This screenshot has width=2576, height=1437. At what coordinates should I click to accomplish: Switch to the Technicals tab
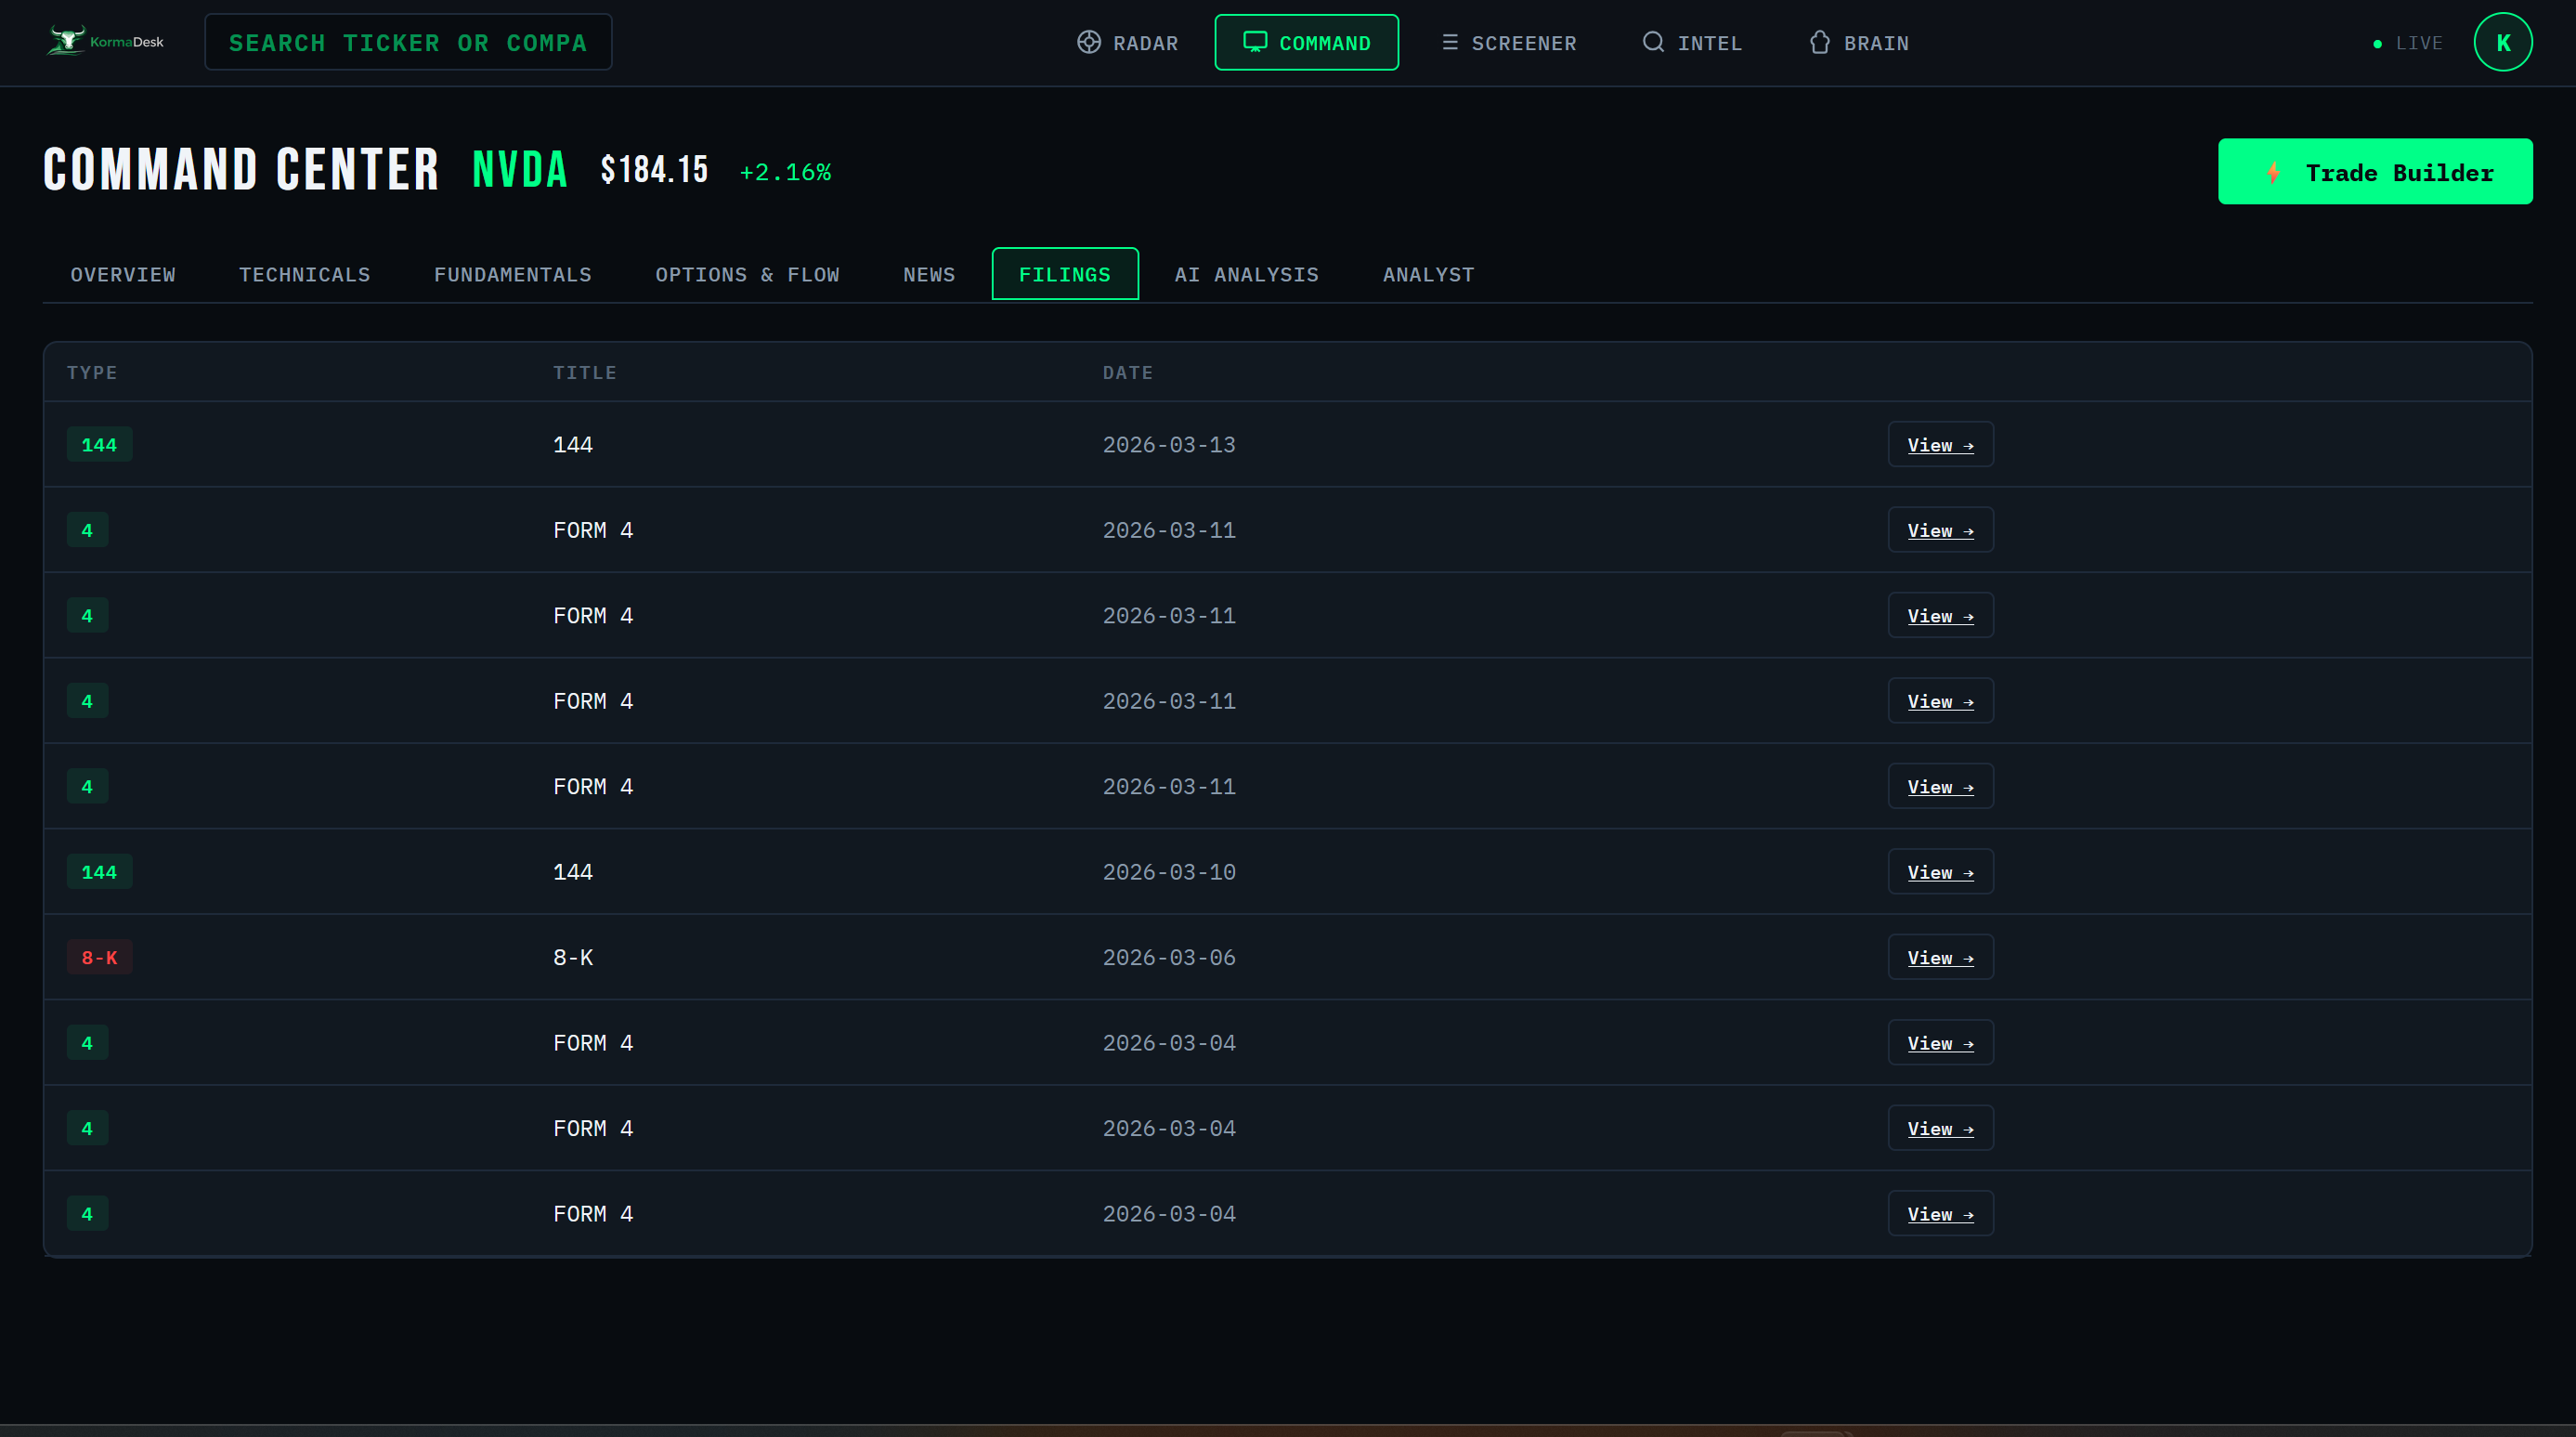pos(304,274)
